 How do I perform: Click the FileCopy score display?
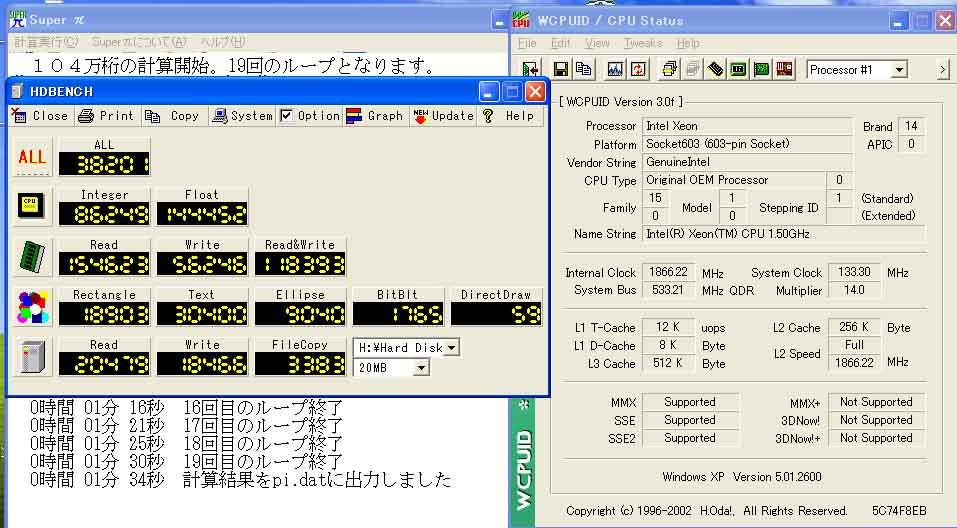click(300, 364)
